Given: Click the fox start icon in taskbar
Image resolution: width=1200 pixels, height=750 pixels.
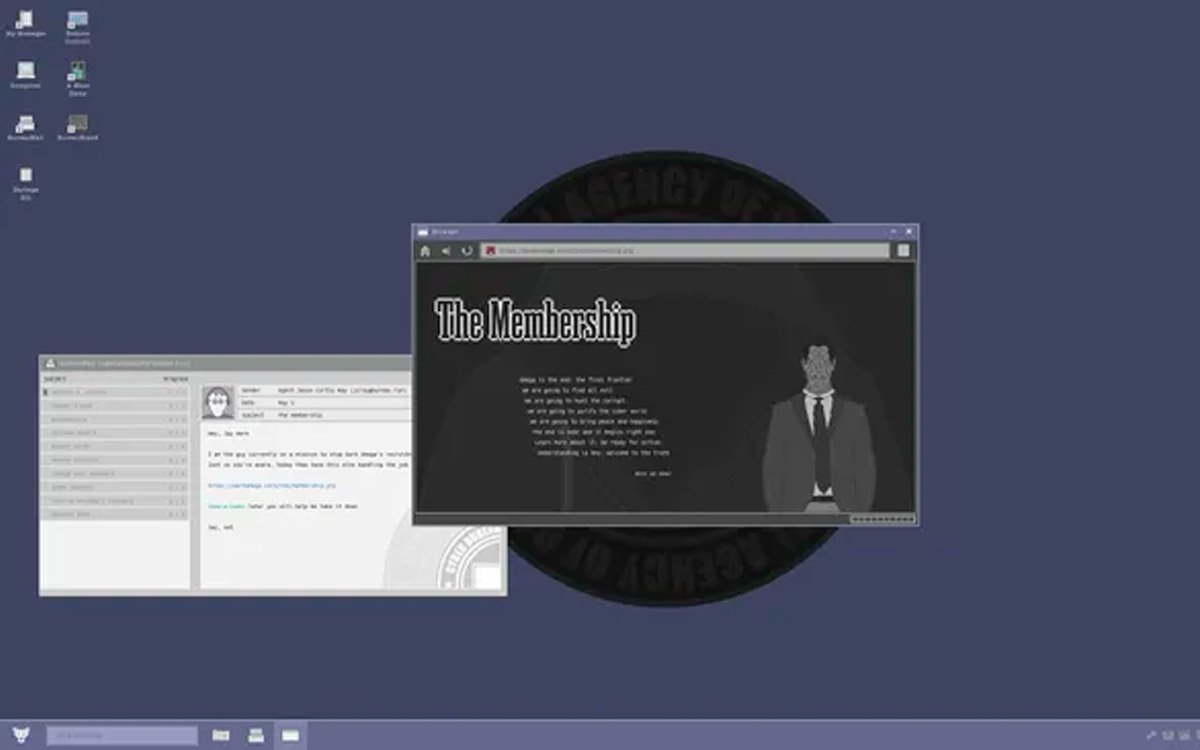Looking at the screenshot, I should pyautogui.click(x=22, y=735).
